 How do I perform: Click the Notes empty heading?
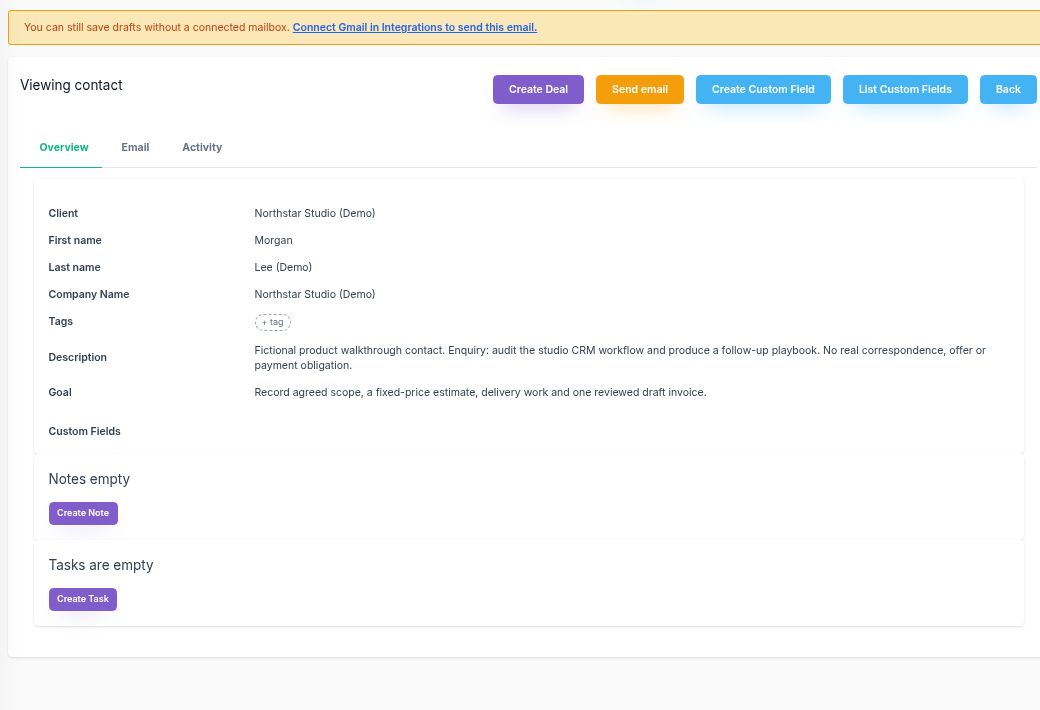tap(89, 479)
